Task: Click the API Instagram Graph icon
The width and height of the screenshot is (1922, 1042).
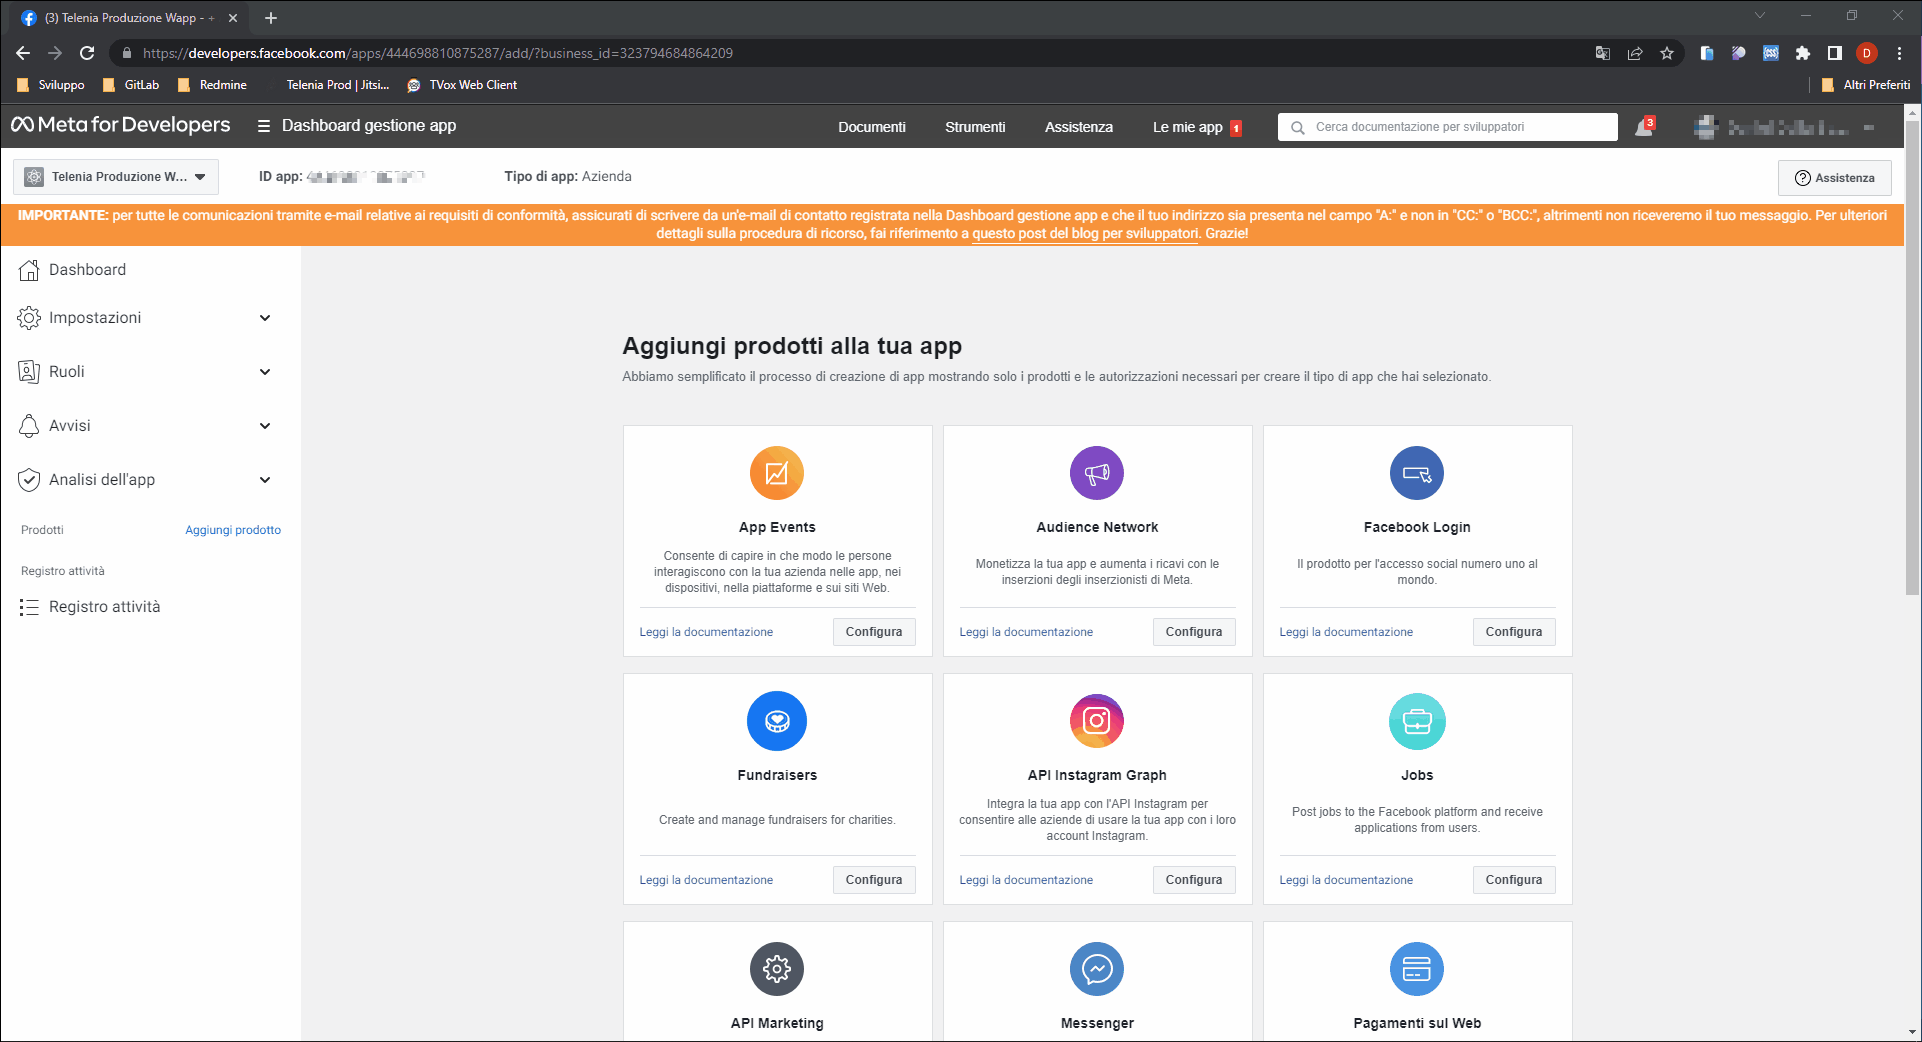Action: click(1097, 721)
